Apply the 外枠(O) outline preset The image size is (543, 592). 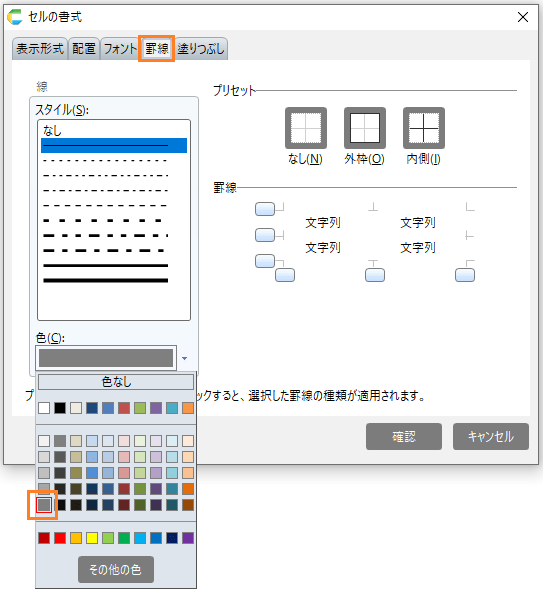click(x=365, y=128)
